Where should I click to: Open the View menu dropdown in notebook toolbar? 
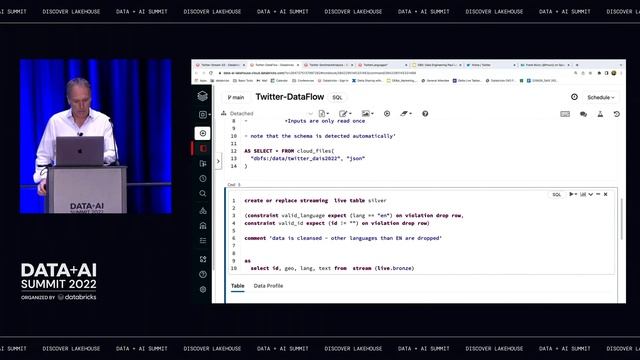[367, 113]
